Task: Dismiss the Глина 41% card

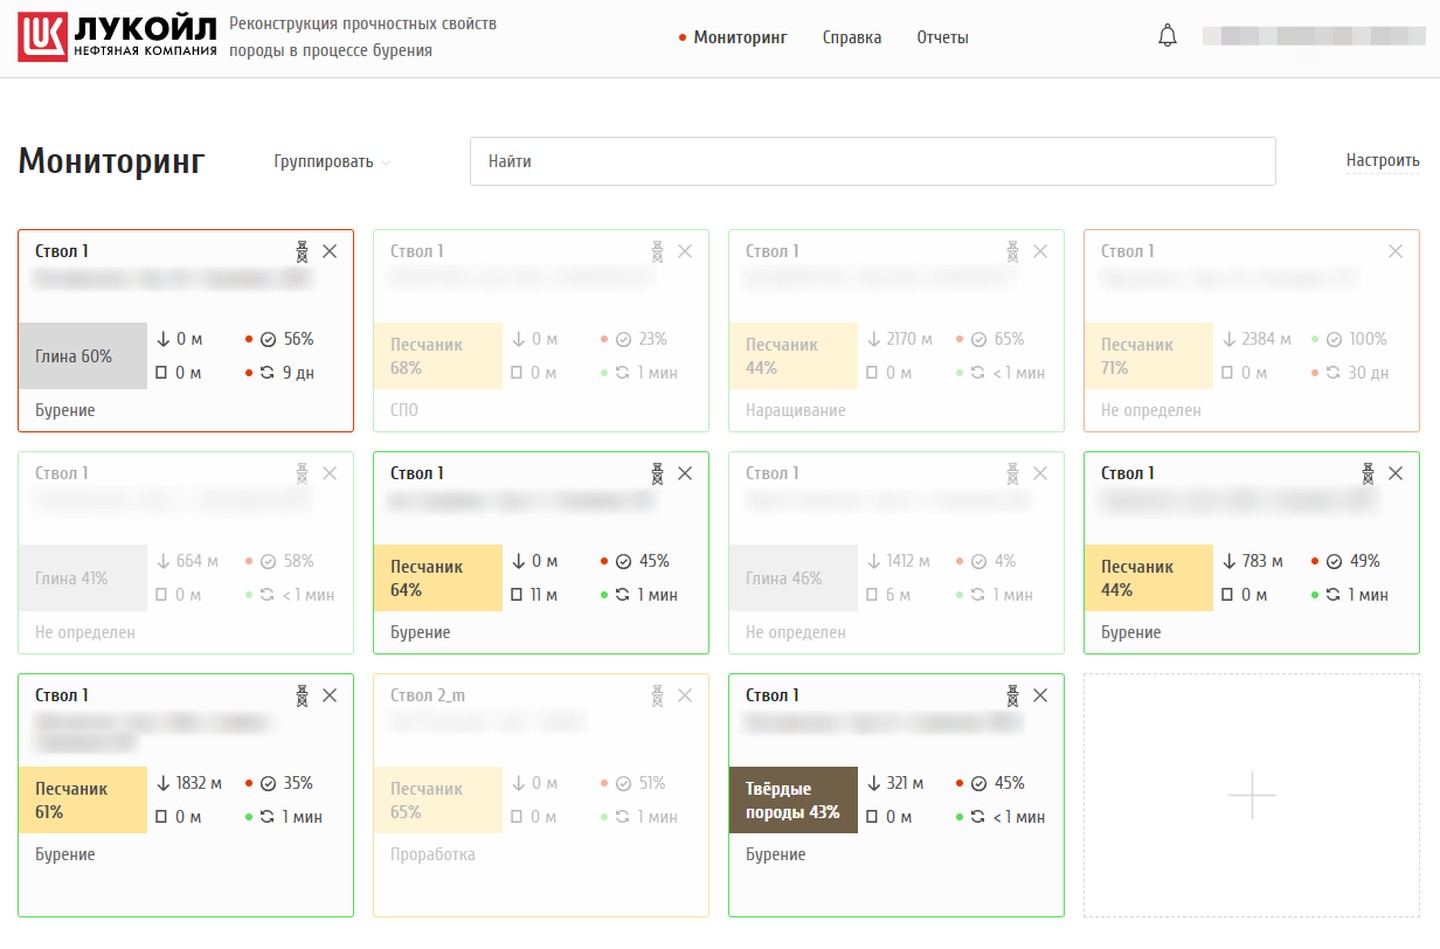Action: pyautogui.click(x=330, y=474)
